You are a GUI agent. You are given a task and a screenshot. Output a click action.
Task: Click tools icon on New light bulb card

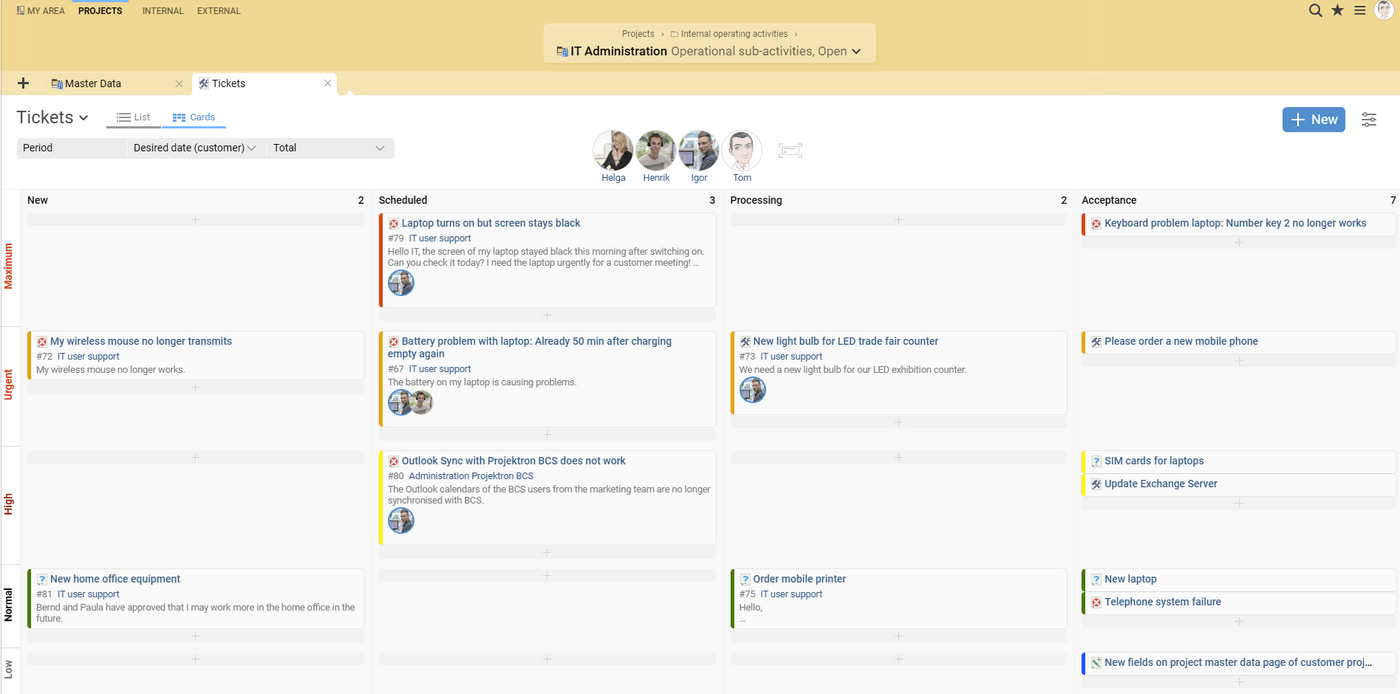pos(744,342)
